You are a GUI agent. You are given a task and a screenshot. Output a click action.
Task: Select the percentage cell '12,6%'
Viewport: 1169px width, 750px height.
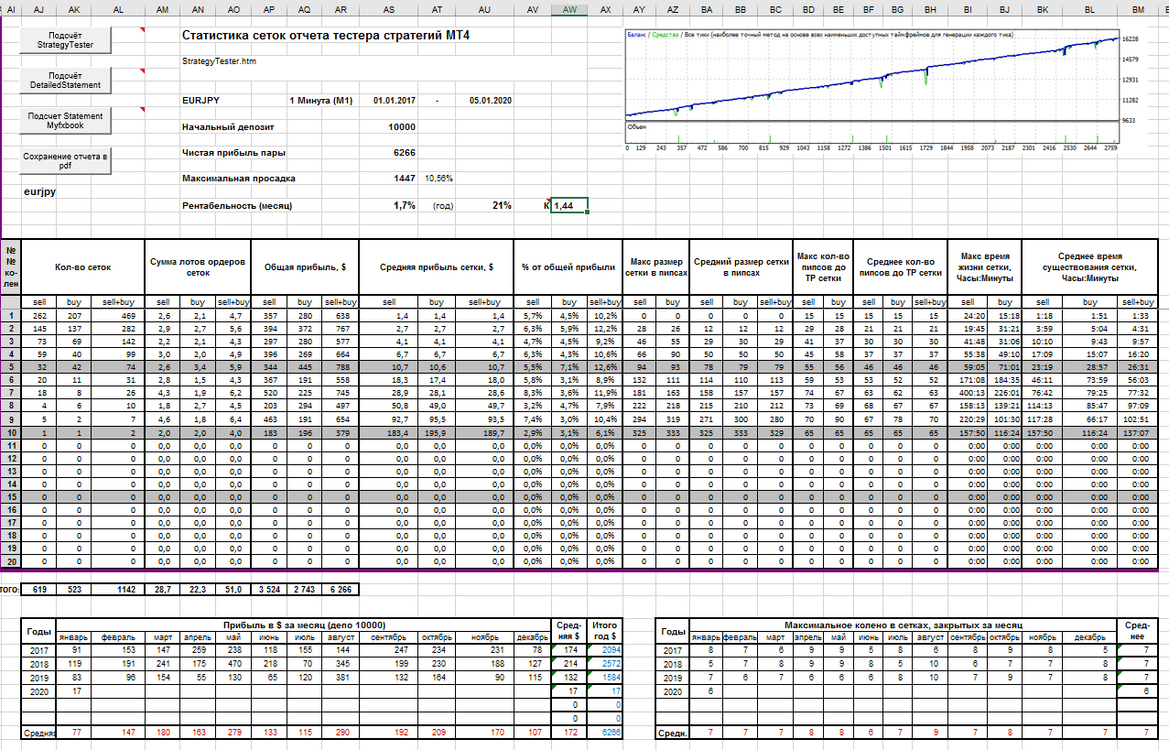pyautogui.click(x=605, y=368)
